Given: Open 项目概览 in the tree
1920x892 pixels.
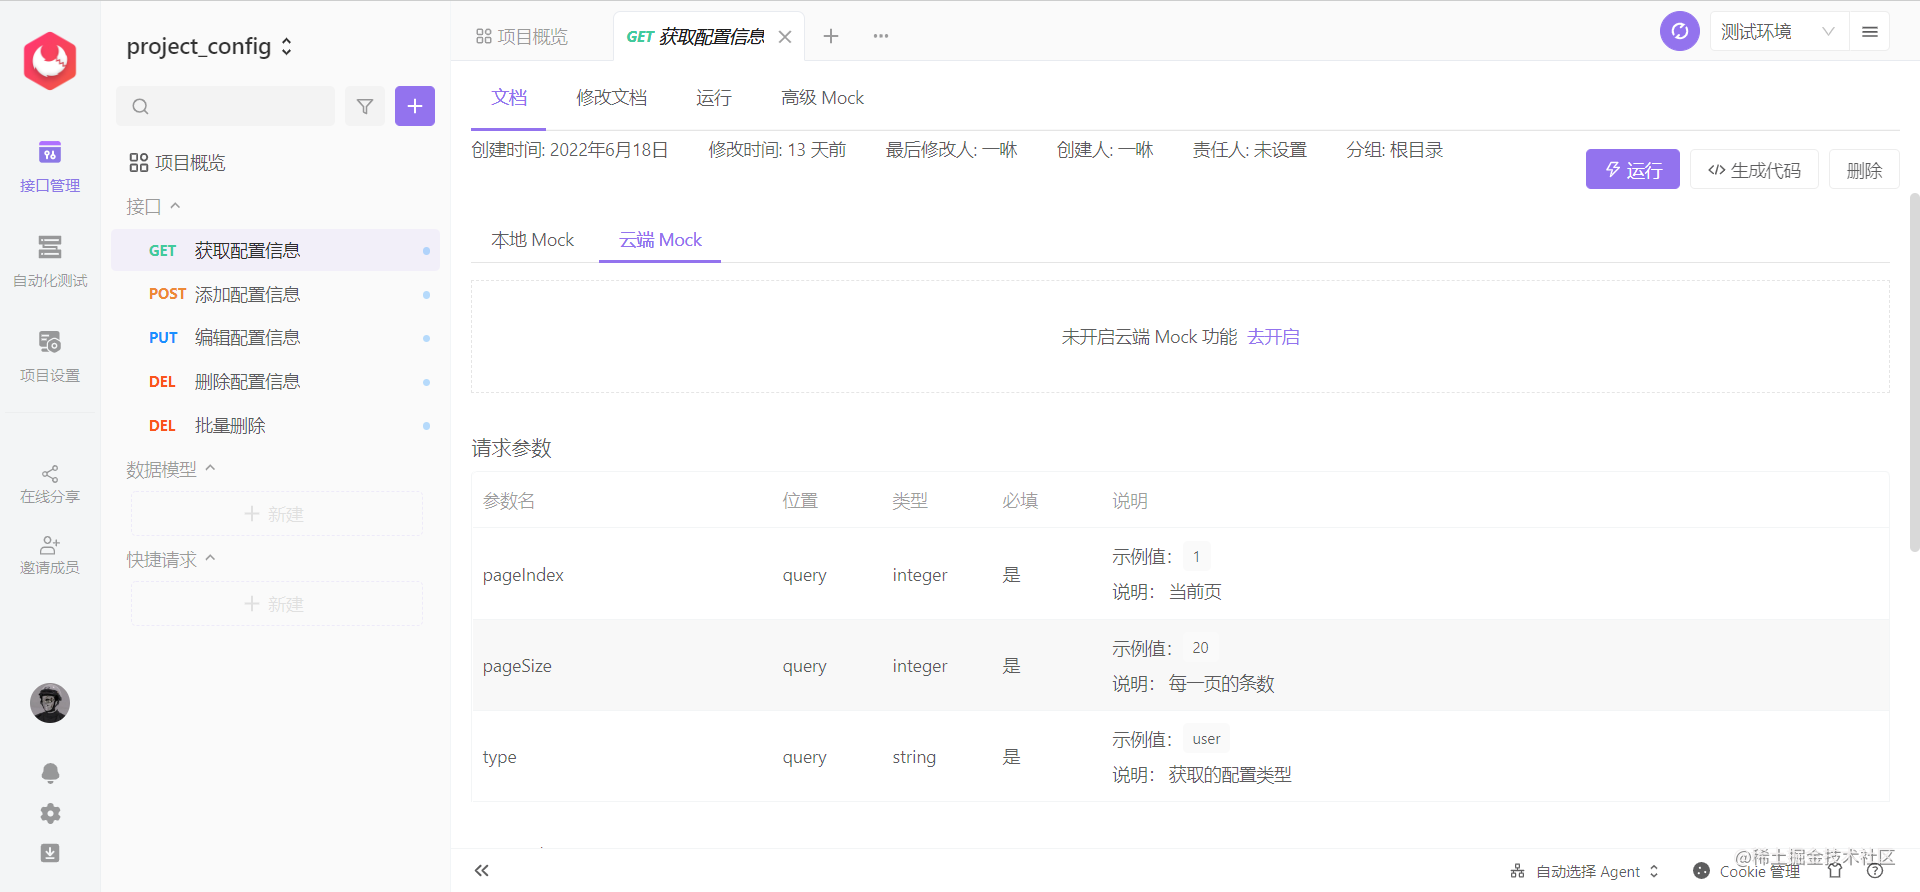Looking at the screenshot, I should (x=178, y=163).
